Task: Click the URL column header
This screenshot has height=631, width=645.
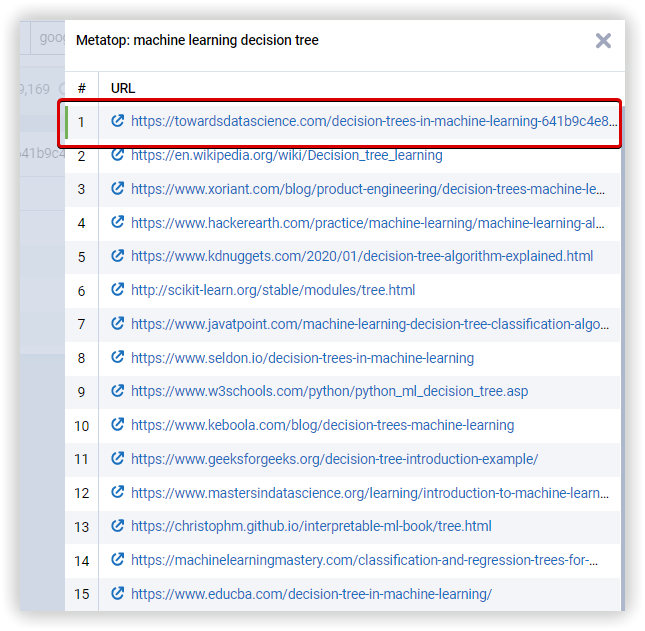Action: [123, 88]
